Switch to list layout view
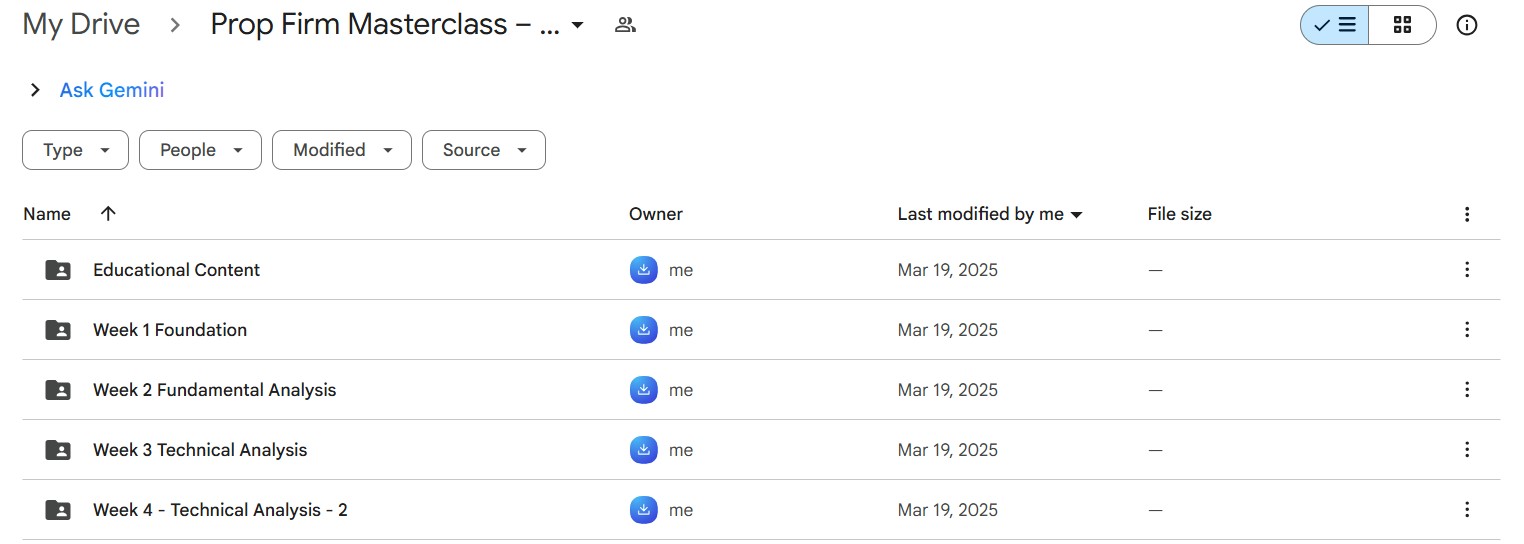Screen dimensions: 1524x544 (x=1335, y=26)
